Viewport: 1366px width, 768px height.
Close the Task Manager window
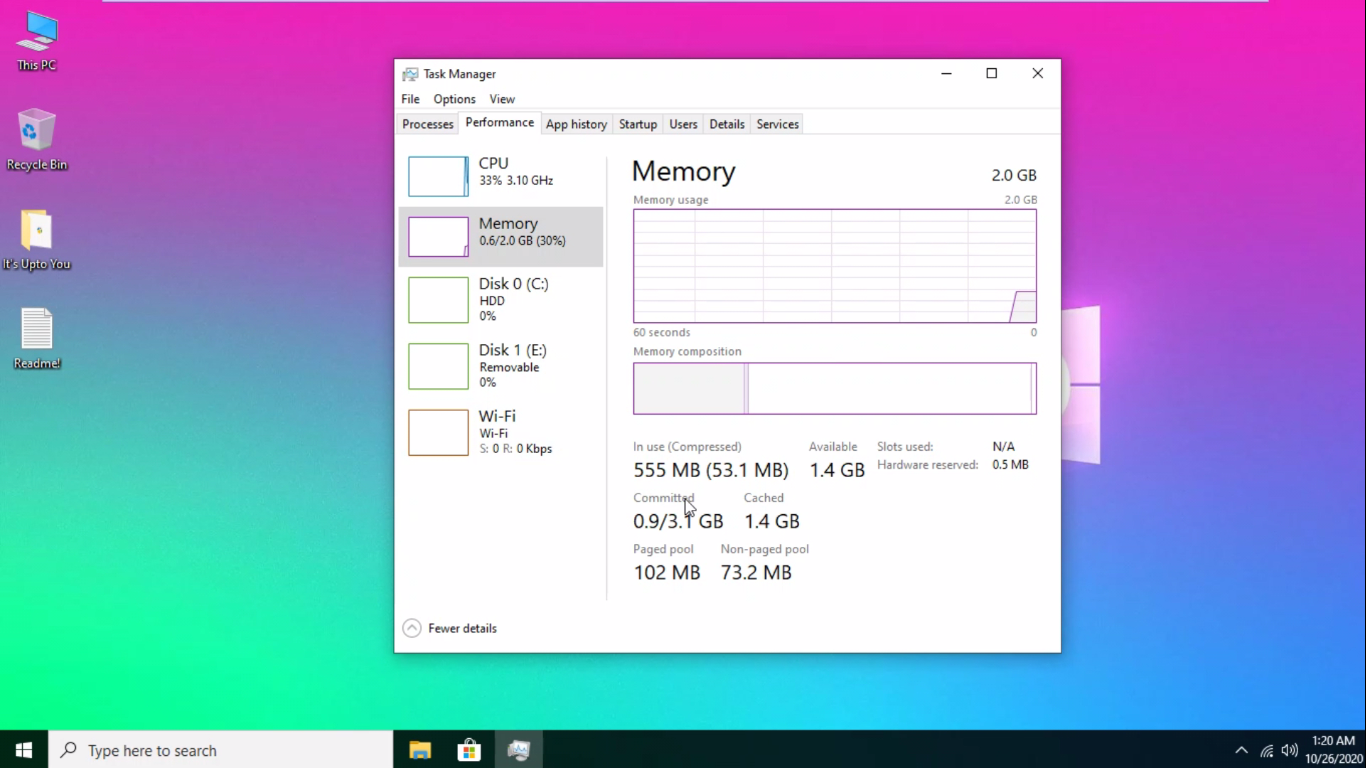coord(1037,73)
